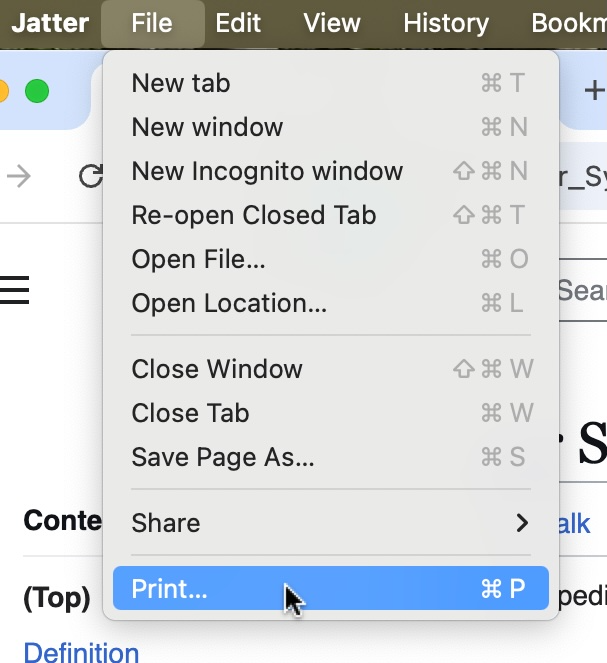The image size is (607, 663).
Task: Open the History menu
Action: coord(444,23)
